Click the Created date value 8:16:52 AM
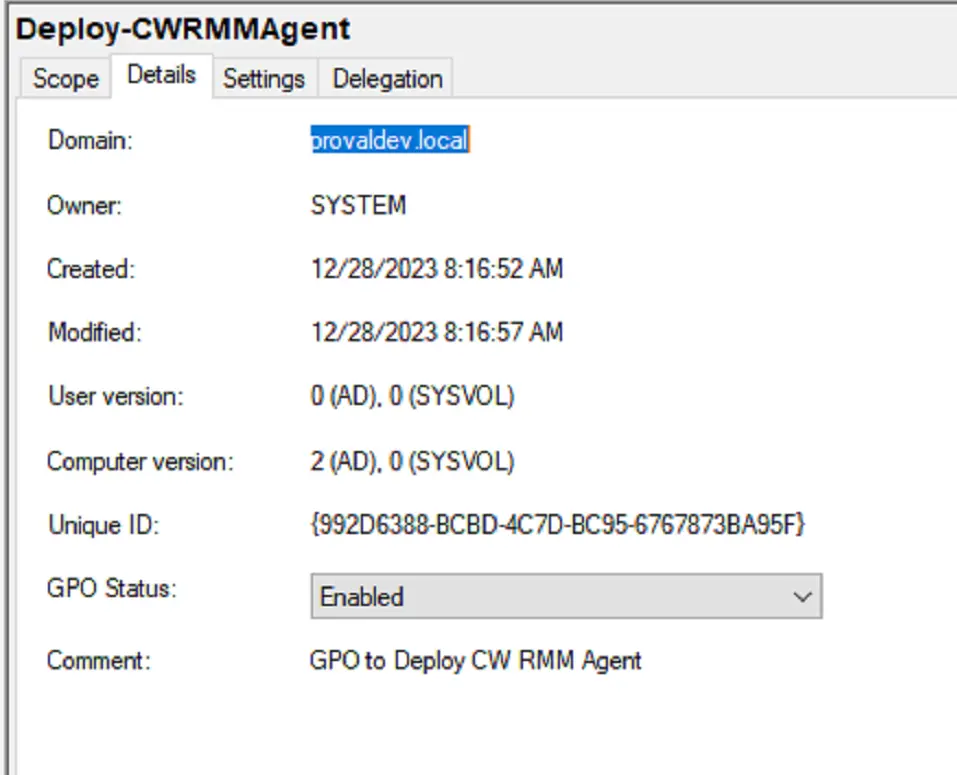This screenshot has height=775, width=957. (x=437, y=269)
